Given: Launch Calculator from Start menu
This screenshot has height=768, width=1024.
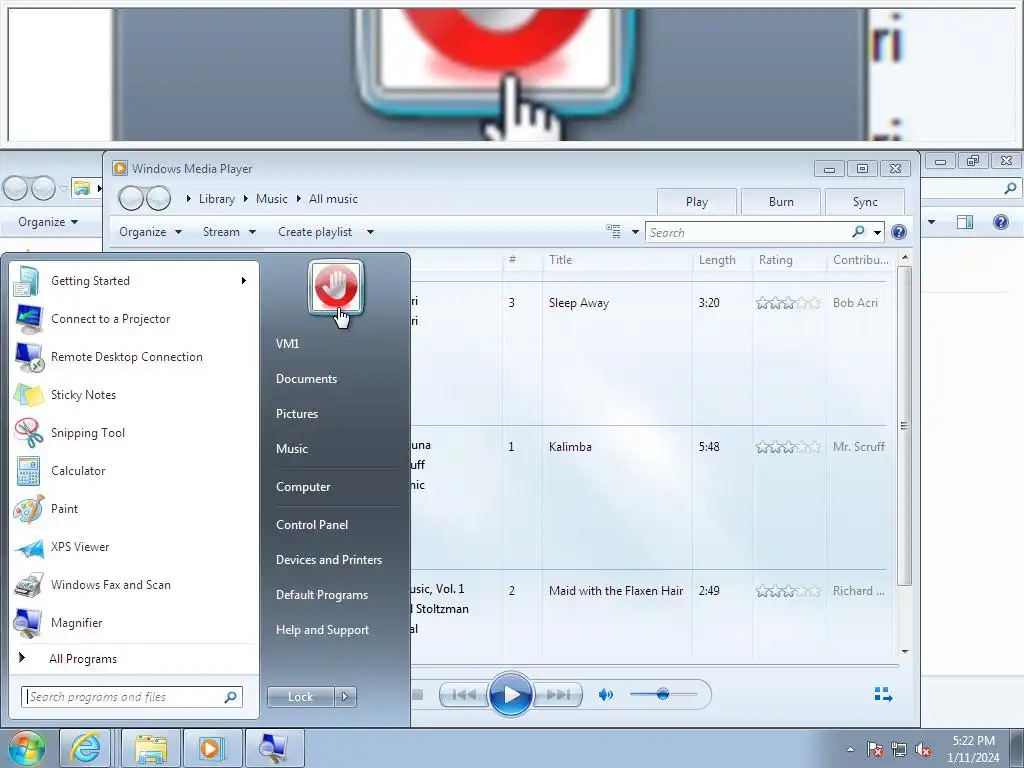Looking at the screenshot, I should pos(134,471).
